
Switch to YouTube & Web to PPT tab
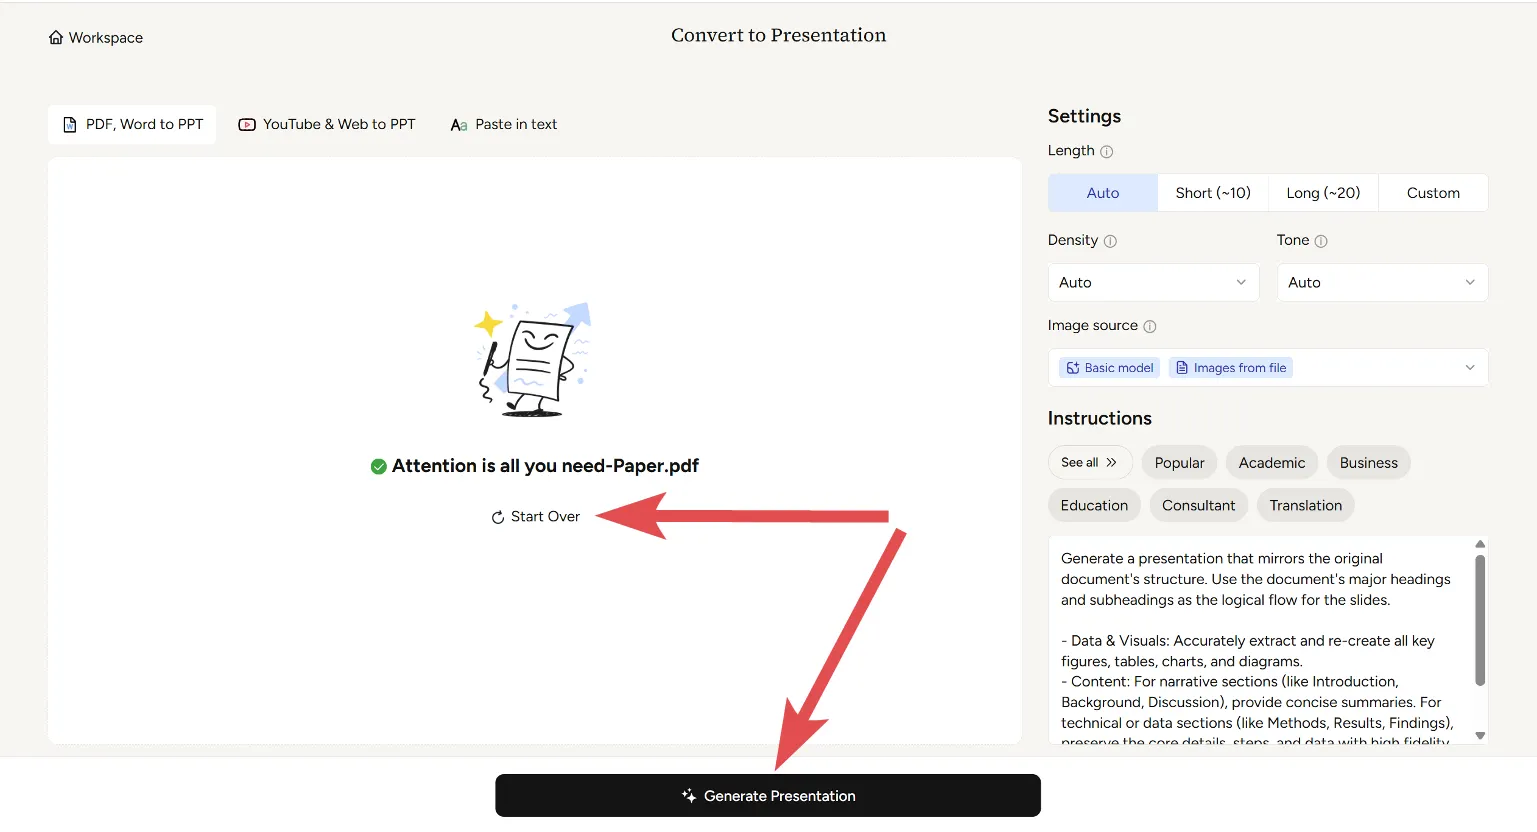[x=327, y=125]
